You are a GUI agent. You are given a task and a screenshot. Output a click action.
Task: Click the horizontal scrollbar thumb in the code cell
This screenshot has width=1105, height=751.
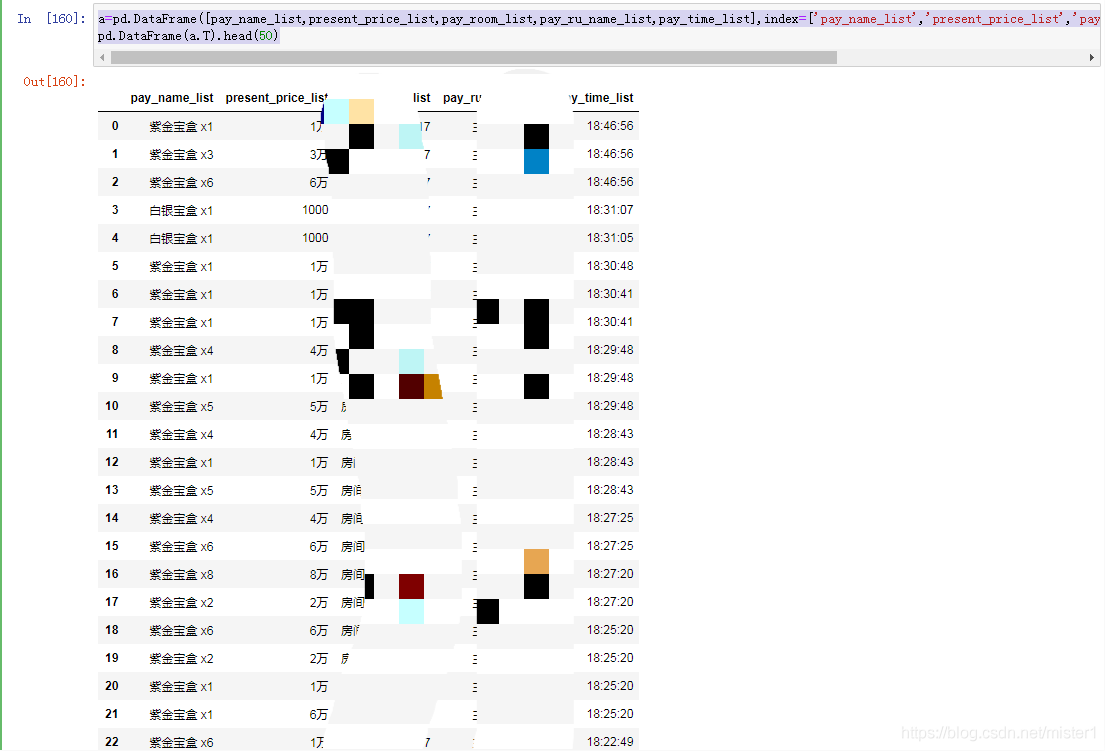(472, 58)
